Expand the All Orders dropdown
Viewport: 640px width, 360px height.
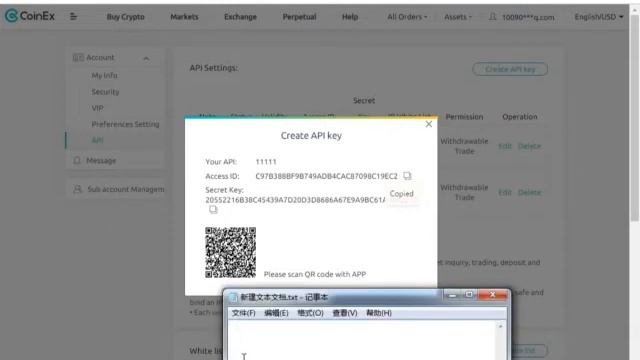click(407, 17)
